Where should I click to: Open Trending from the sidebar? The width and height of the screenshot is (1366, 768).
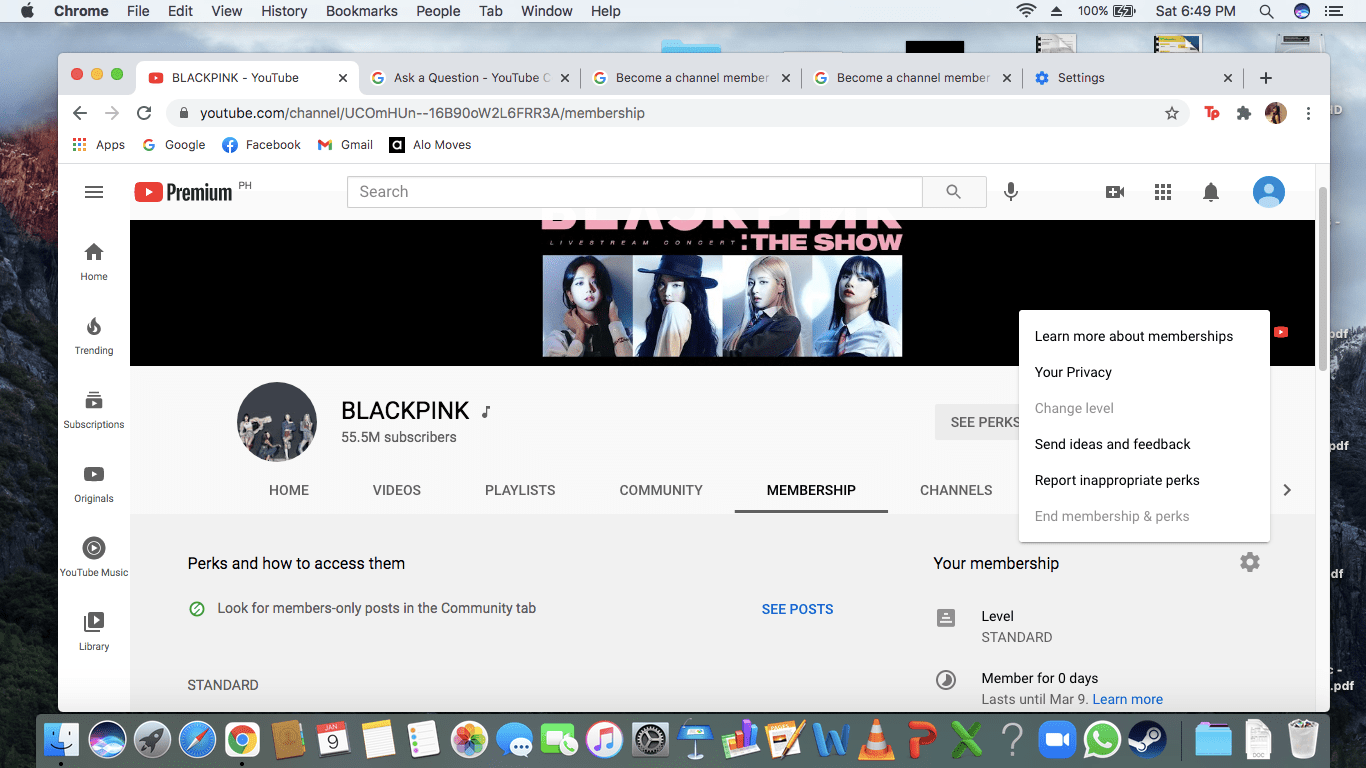(x=94, y=335)
